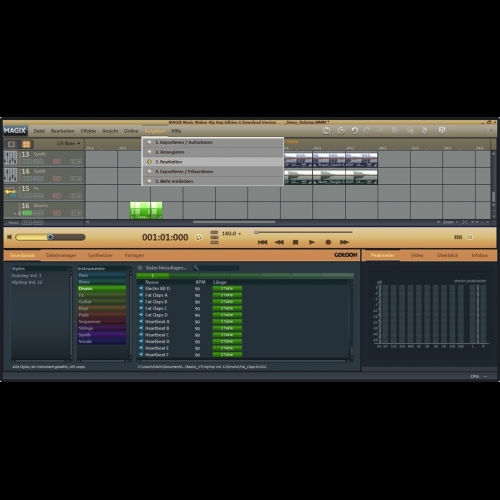The width and height of the screenshot is (500, 500).
Task: Click the grid icon right of transport
Action: 458,237
